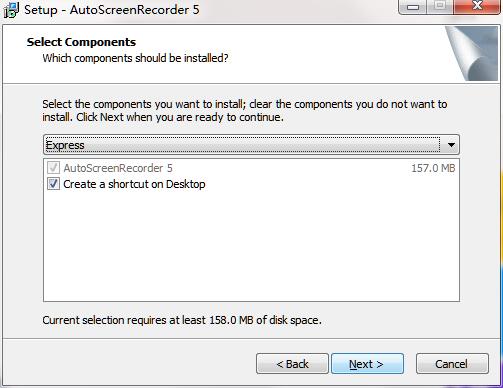Image resolution: width=503 pixels, height=388 pixels.
Task: Continue installation with the Next button
Action: [x=367, y=364]
